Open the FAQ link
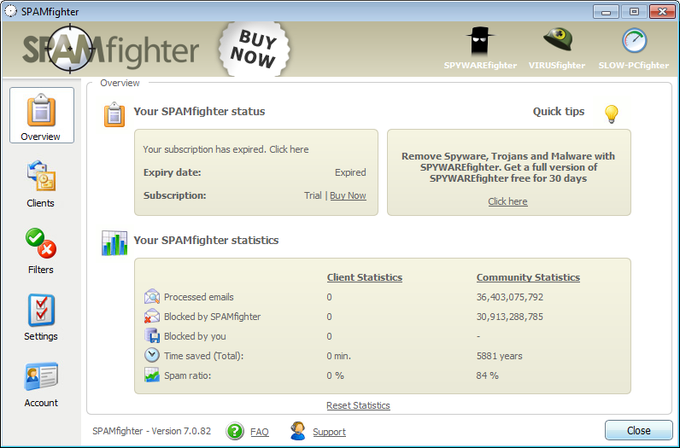This screenshot has height=448, width=680. 259,432
